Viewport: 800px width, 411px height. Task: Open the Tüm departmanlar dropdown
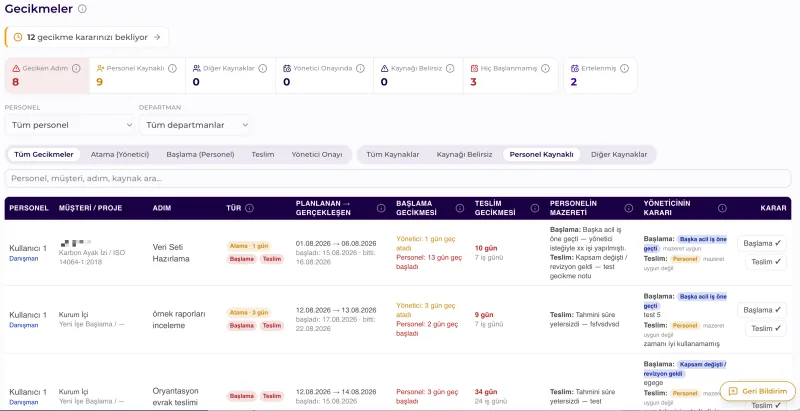coord(194,125)
